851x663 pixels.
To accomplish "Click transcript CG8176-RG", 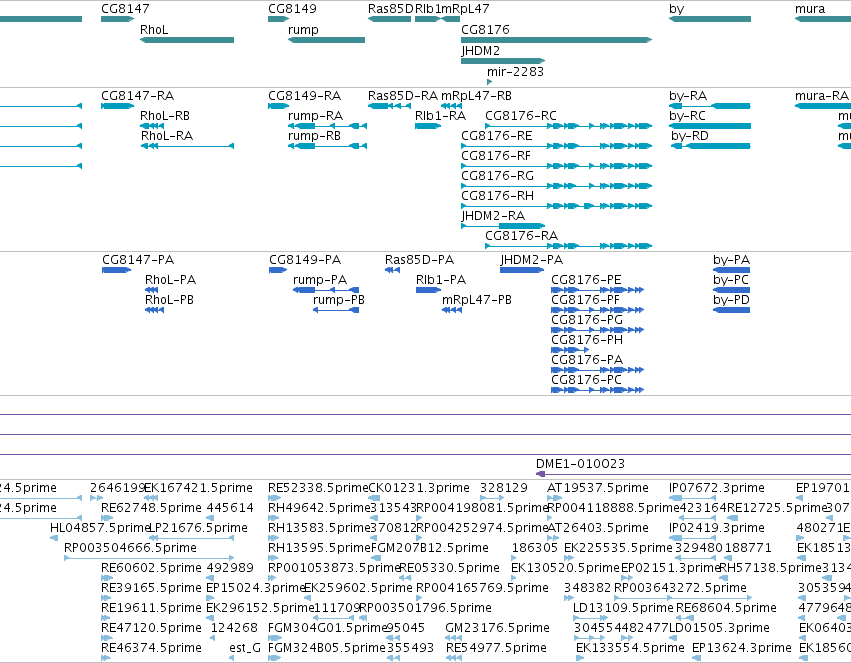I will tap(556, 186).
